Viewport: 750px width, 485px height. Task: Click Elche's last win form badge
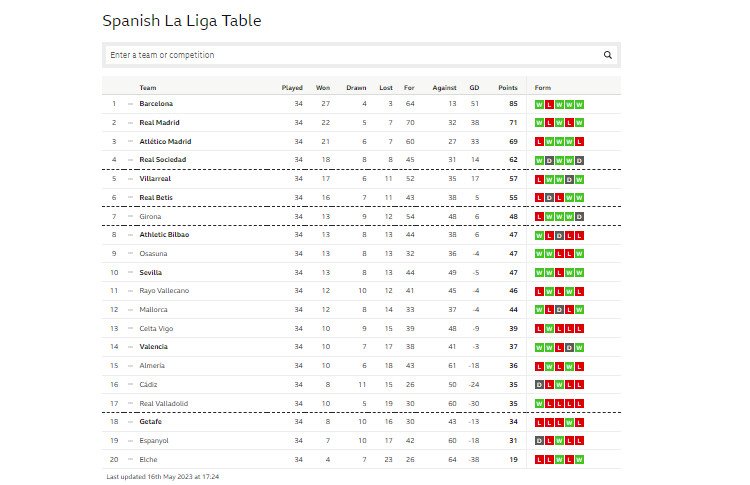point(579,460)
